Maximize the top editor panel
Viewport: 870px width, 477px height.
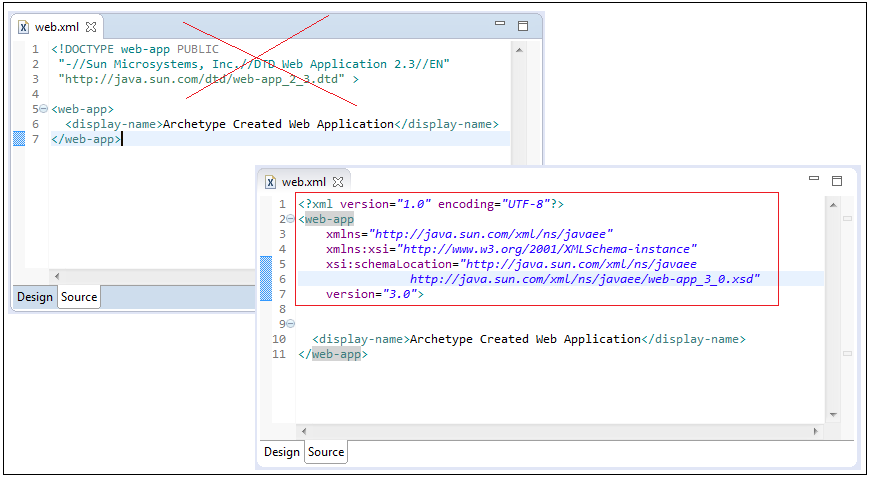(523, 26)
